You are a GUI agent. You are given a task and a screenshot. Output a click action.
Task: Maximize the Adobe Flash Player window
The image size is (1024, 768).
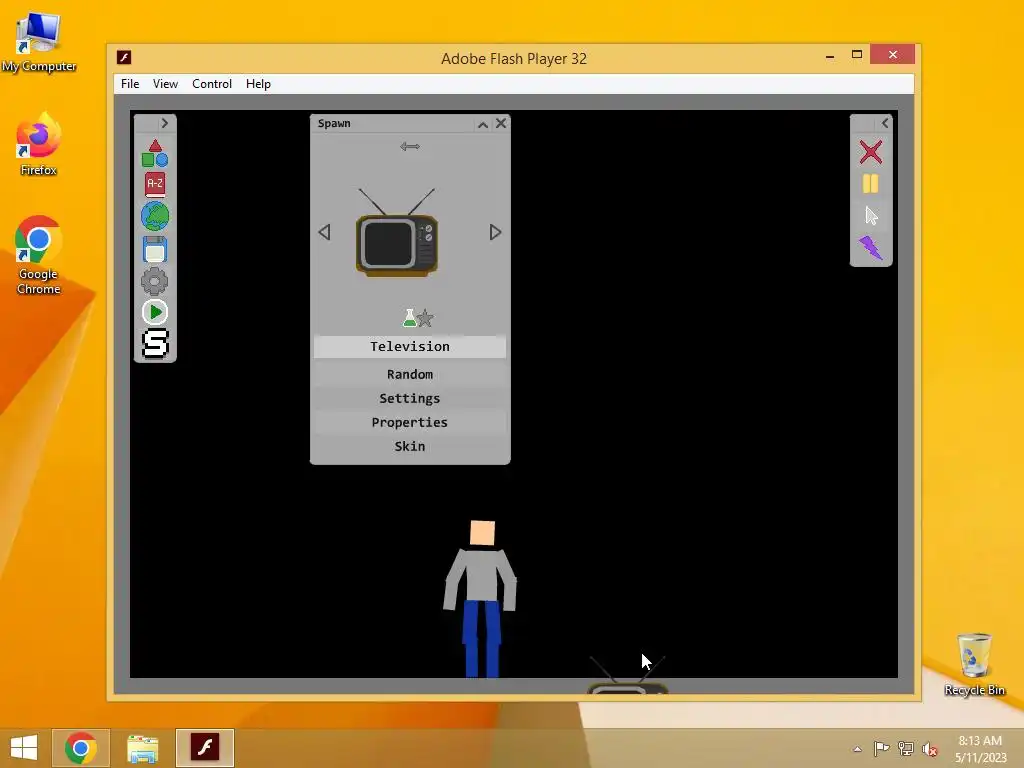click(857, 55)
